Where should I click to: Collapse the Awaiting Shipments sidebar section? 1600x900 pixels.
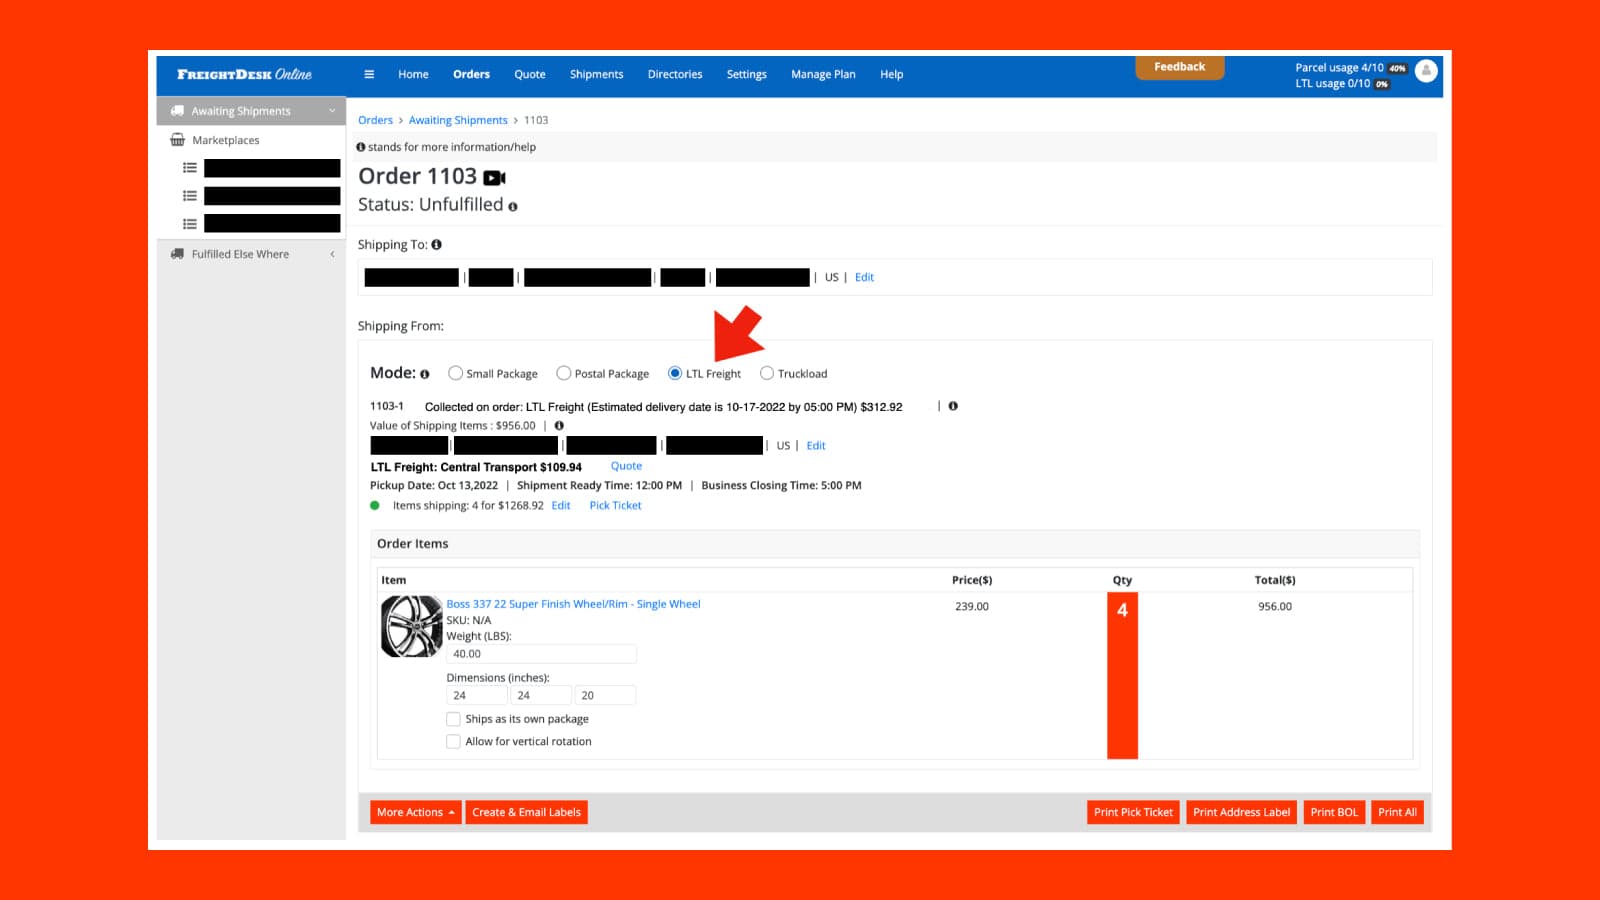coord(332,111)
